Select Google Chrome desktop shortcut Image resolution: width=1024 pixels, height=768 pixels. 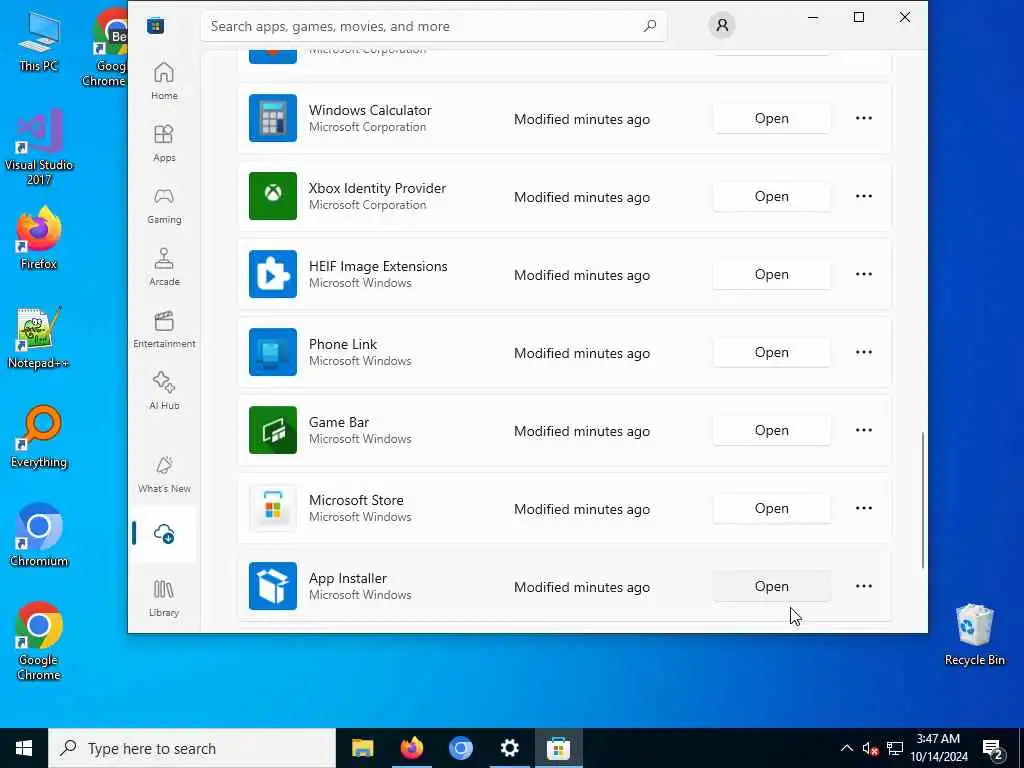point(39,641)
